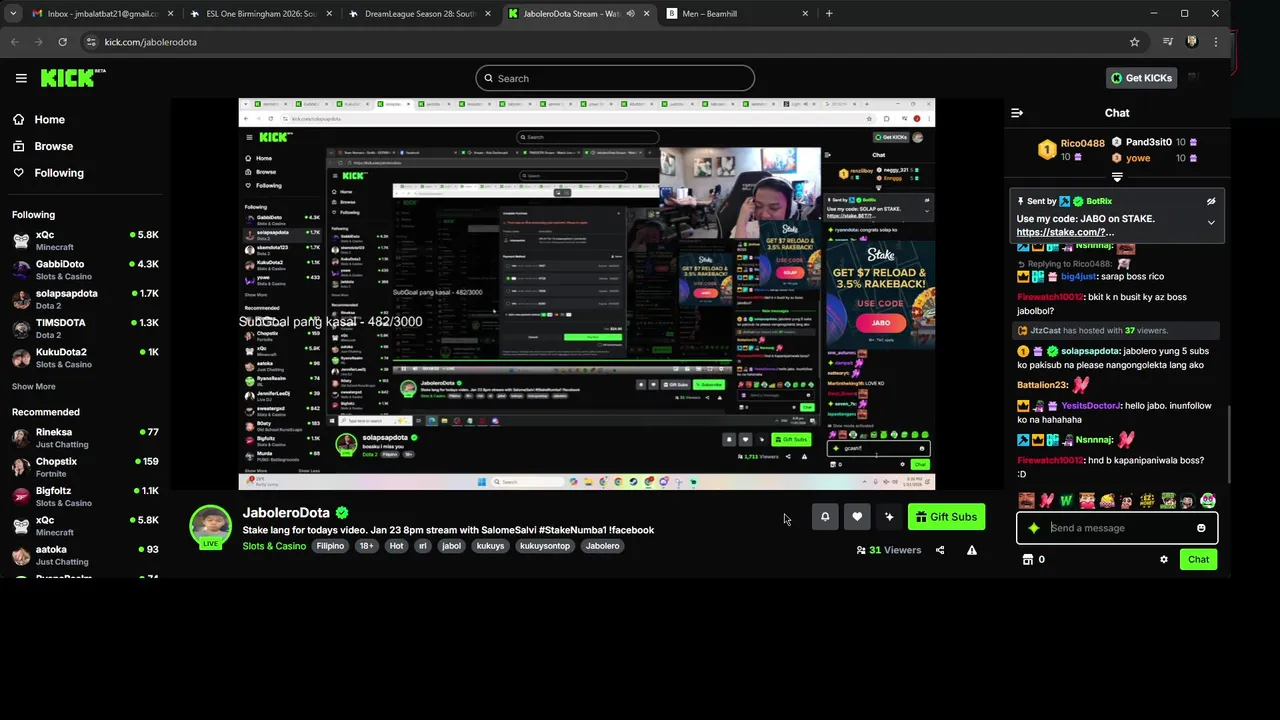The width and height of the screenshot is (1280, 720).
Task: Go back in browser history
Action: pos(14,42)
